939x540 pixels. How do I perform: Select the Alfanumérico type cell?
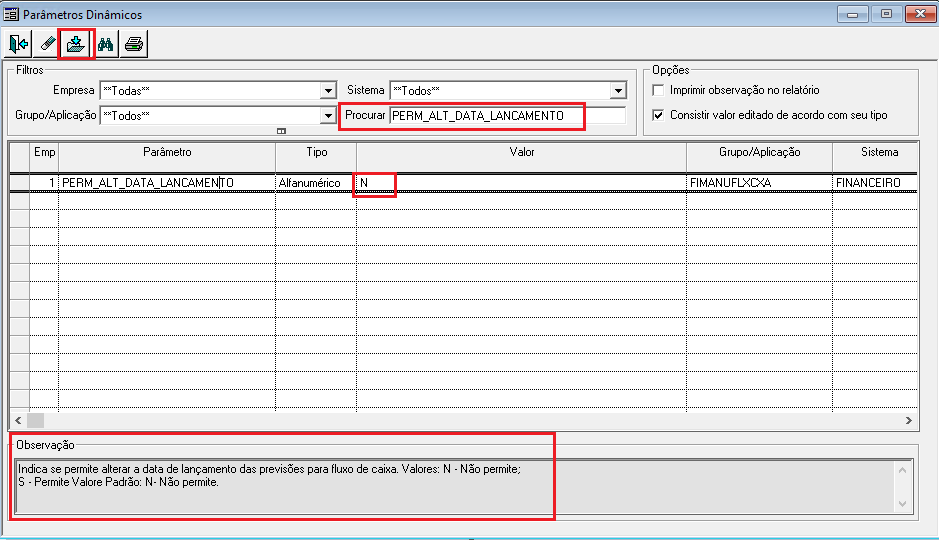[x=316, y=183]
